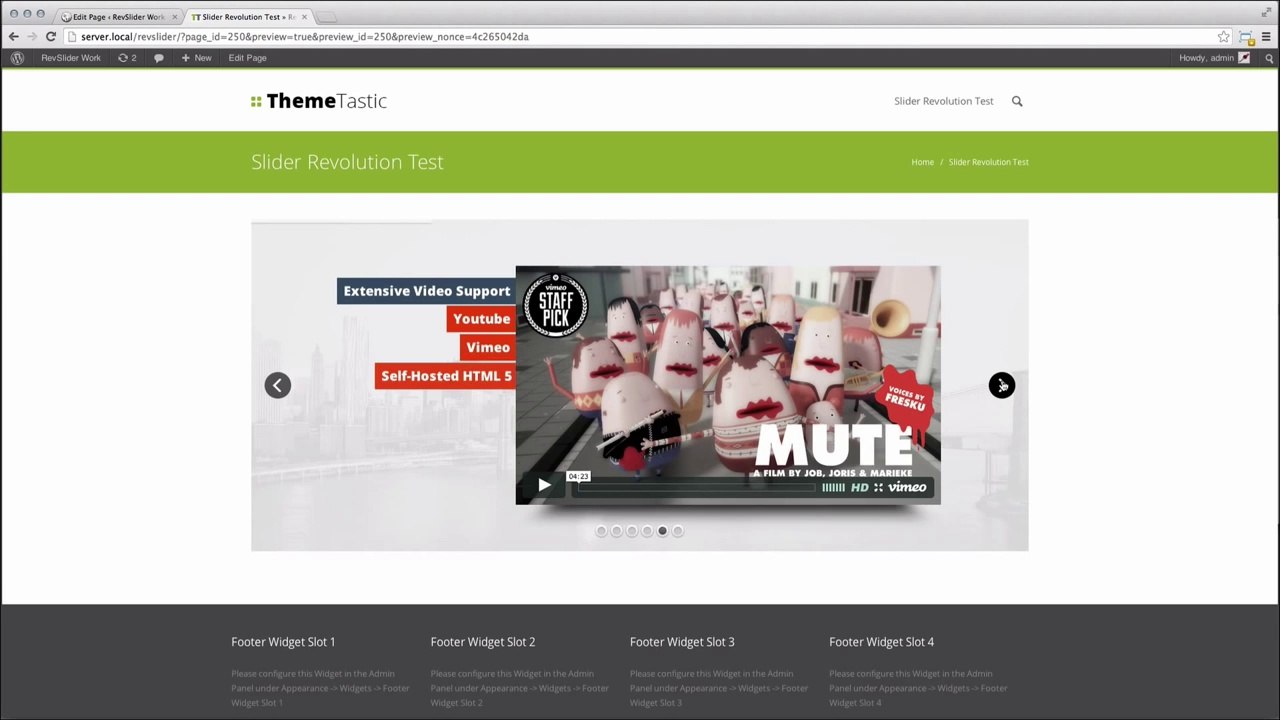This screenshot has height=720, width=1280.
Task: Adjust the Vimeo volume bars
Action: tap(833, 487)
